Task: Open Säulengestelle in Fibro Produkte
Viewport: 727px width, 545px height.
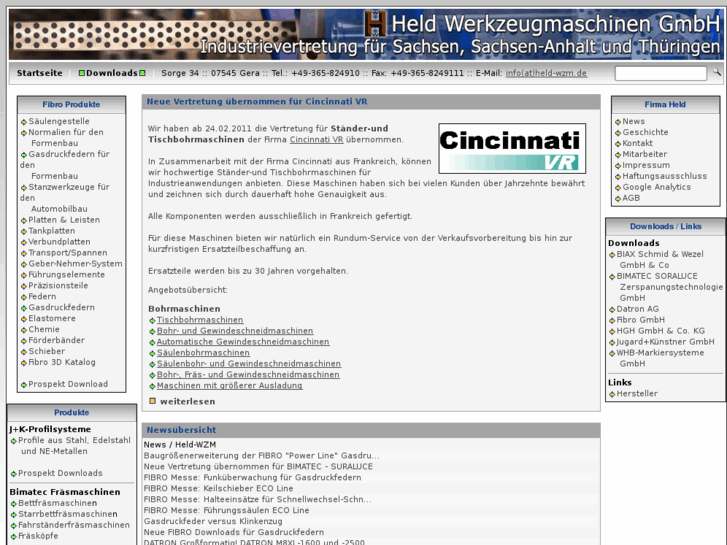Action: (x=59, y=121)
